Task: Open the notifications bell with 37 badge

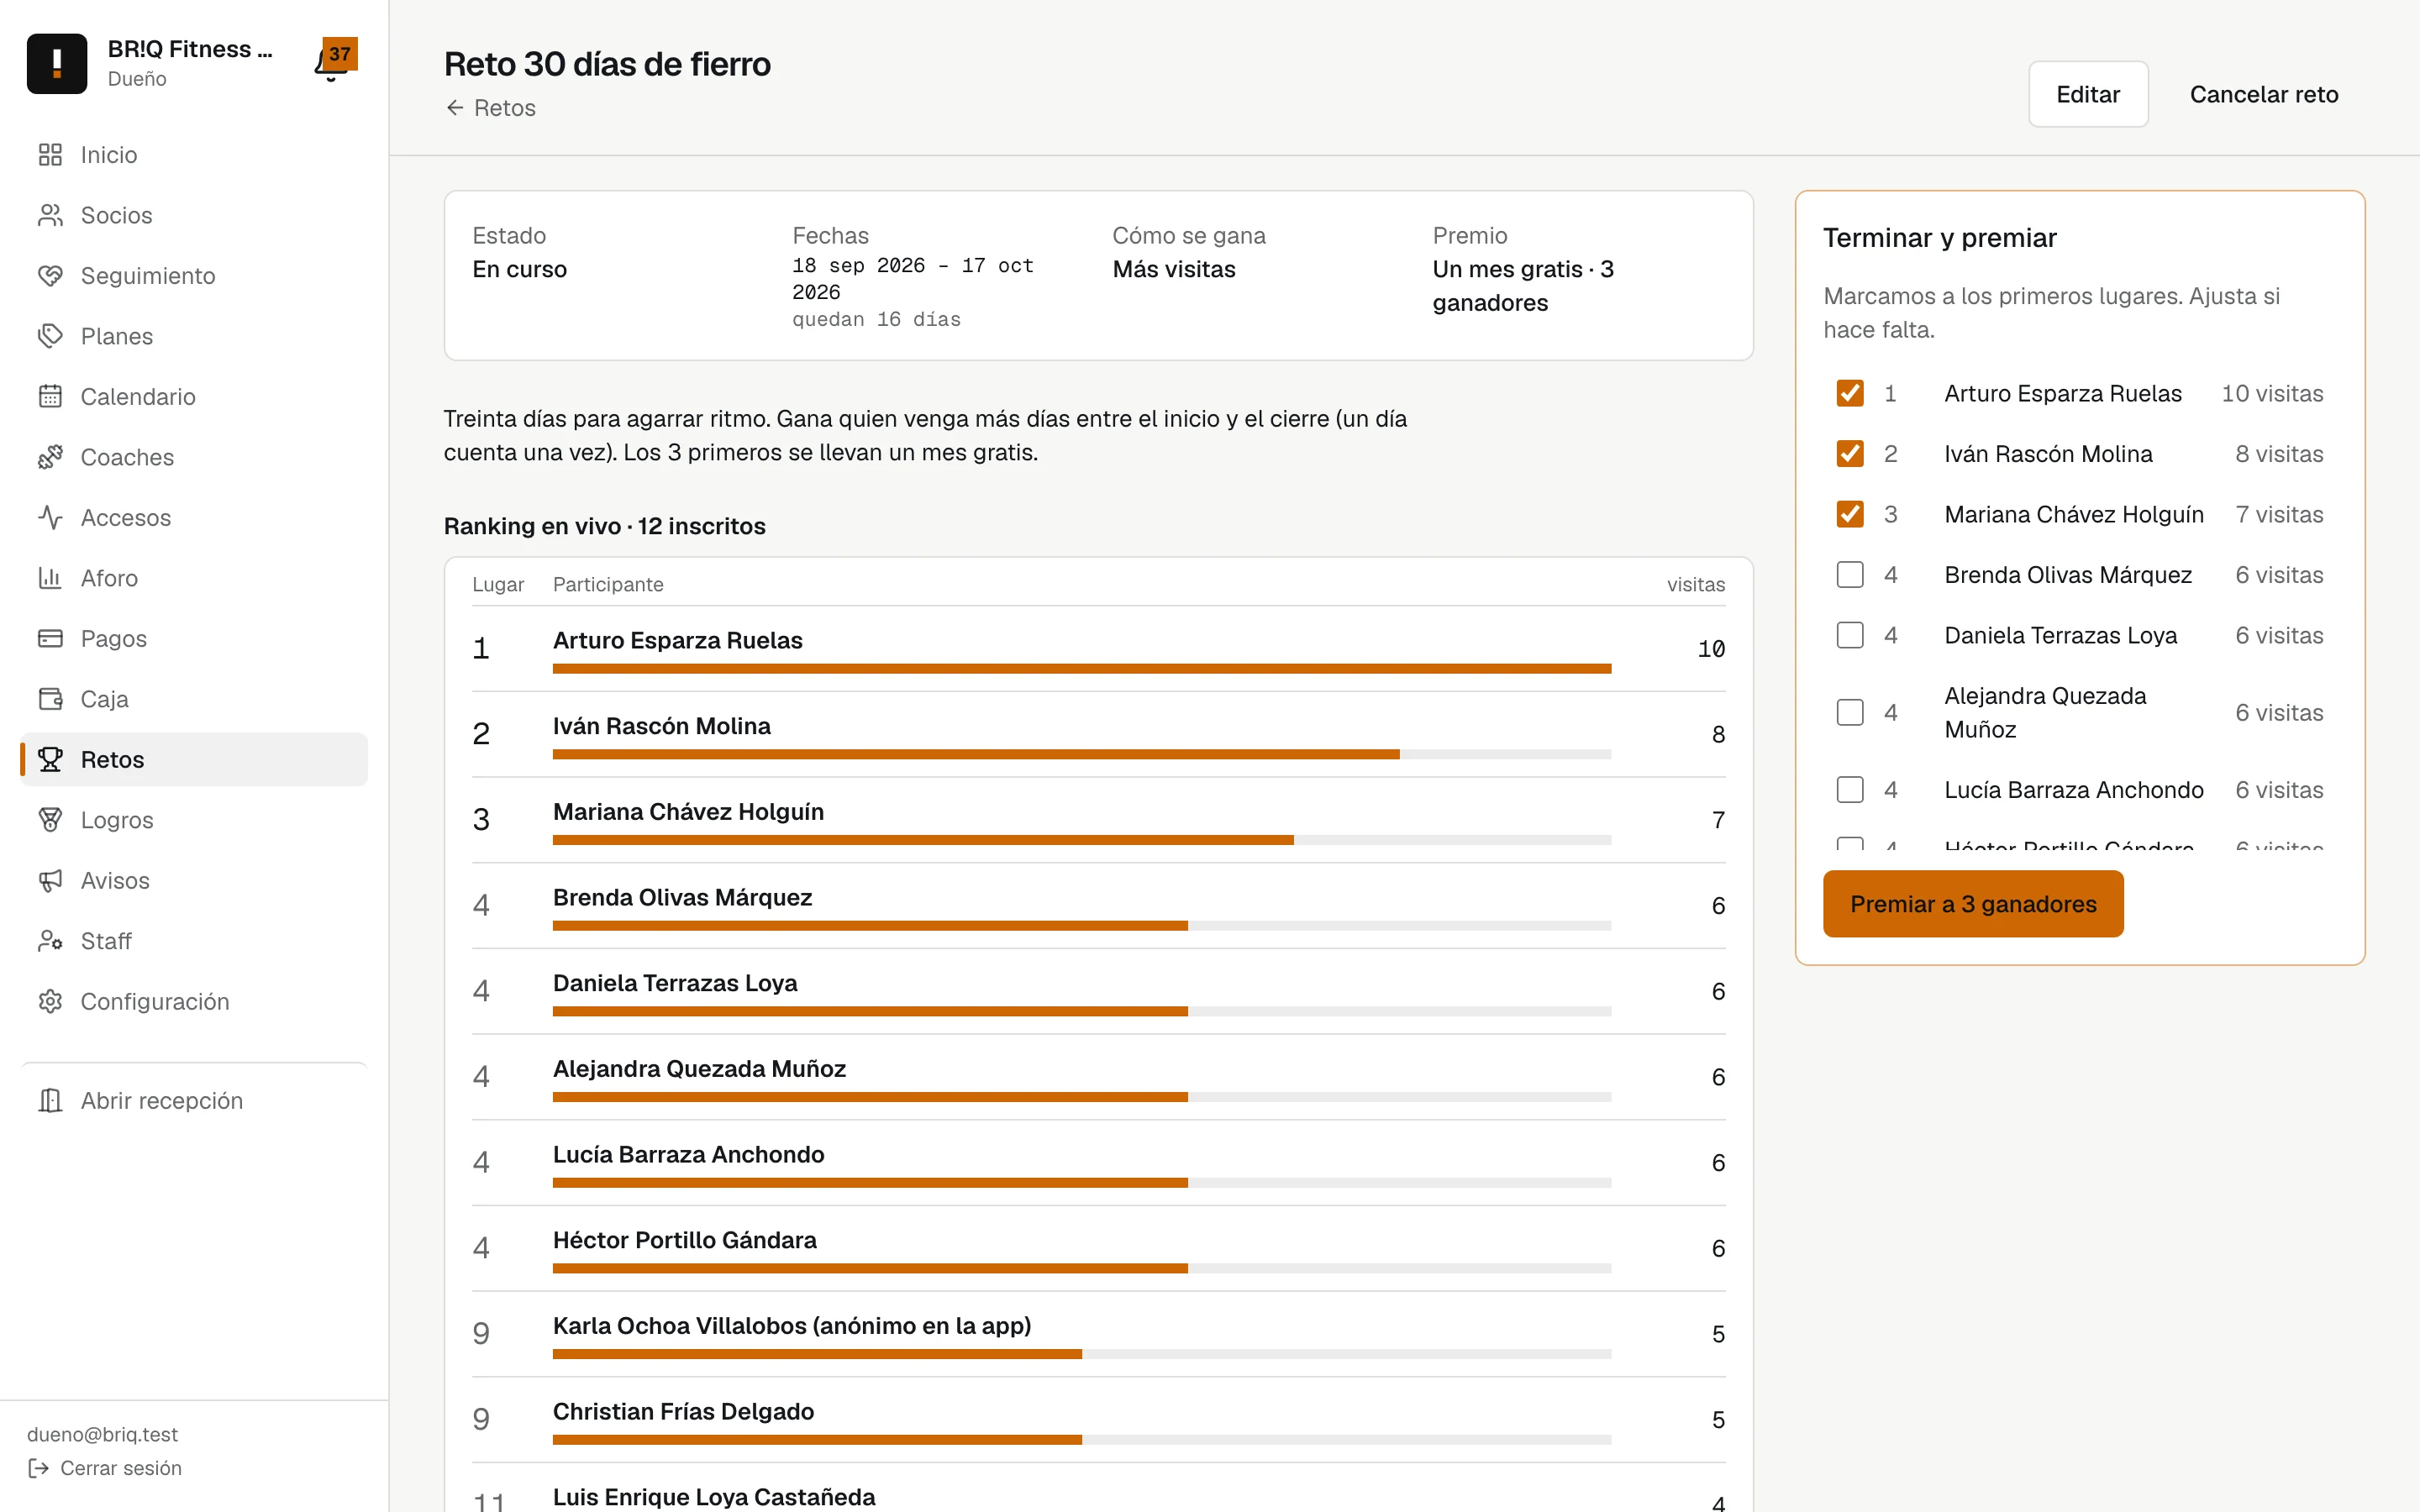Action: tap(333, 62)
